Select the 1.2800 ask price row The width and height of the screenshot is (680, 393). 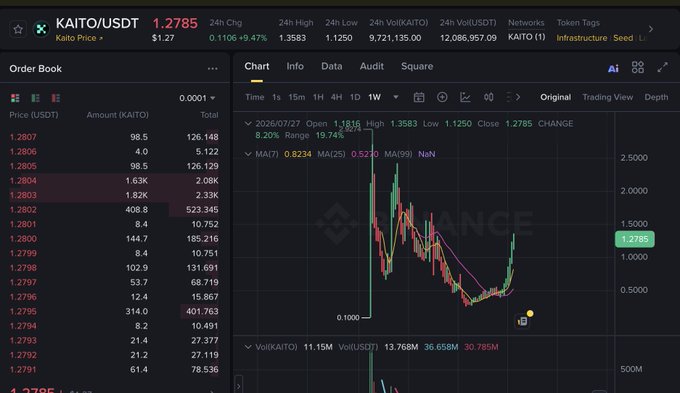click(114, 239)
